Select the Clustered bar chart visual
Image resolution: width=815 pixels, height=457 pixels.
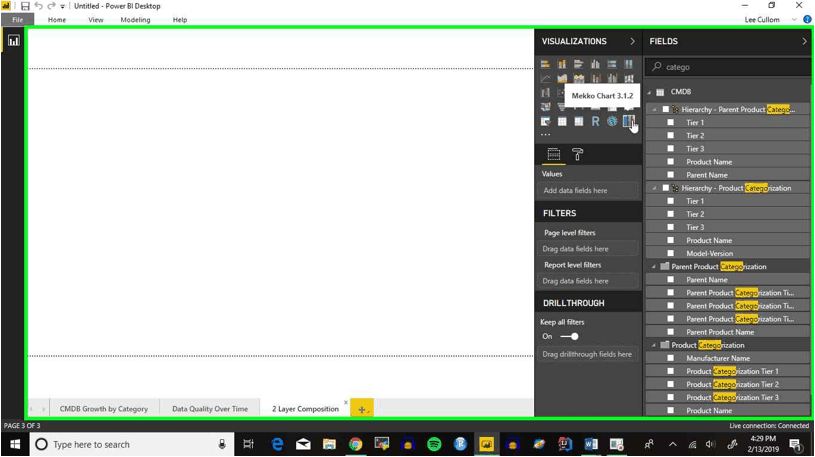coord(579,64)
